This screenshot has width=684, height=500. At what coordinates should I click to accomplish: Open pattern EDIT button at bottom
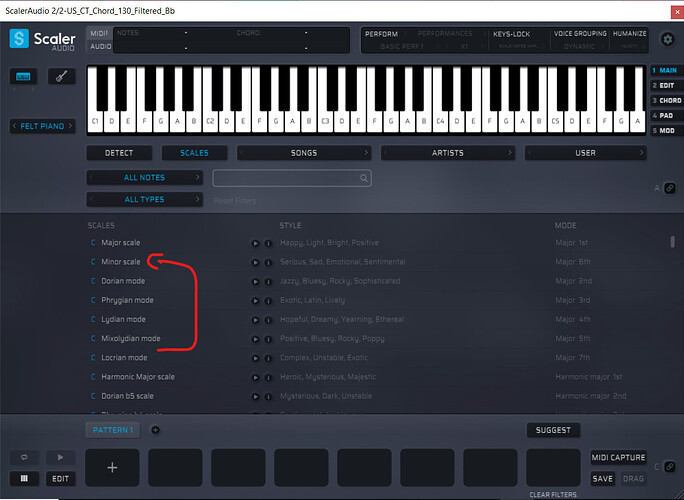tap(60, 479)
